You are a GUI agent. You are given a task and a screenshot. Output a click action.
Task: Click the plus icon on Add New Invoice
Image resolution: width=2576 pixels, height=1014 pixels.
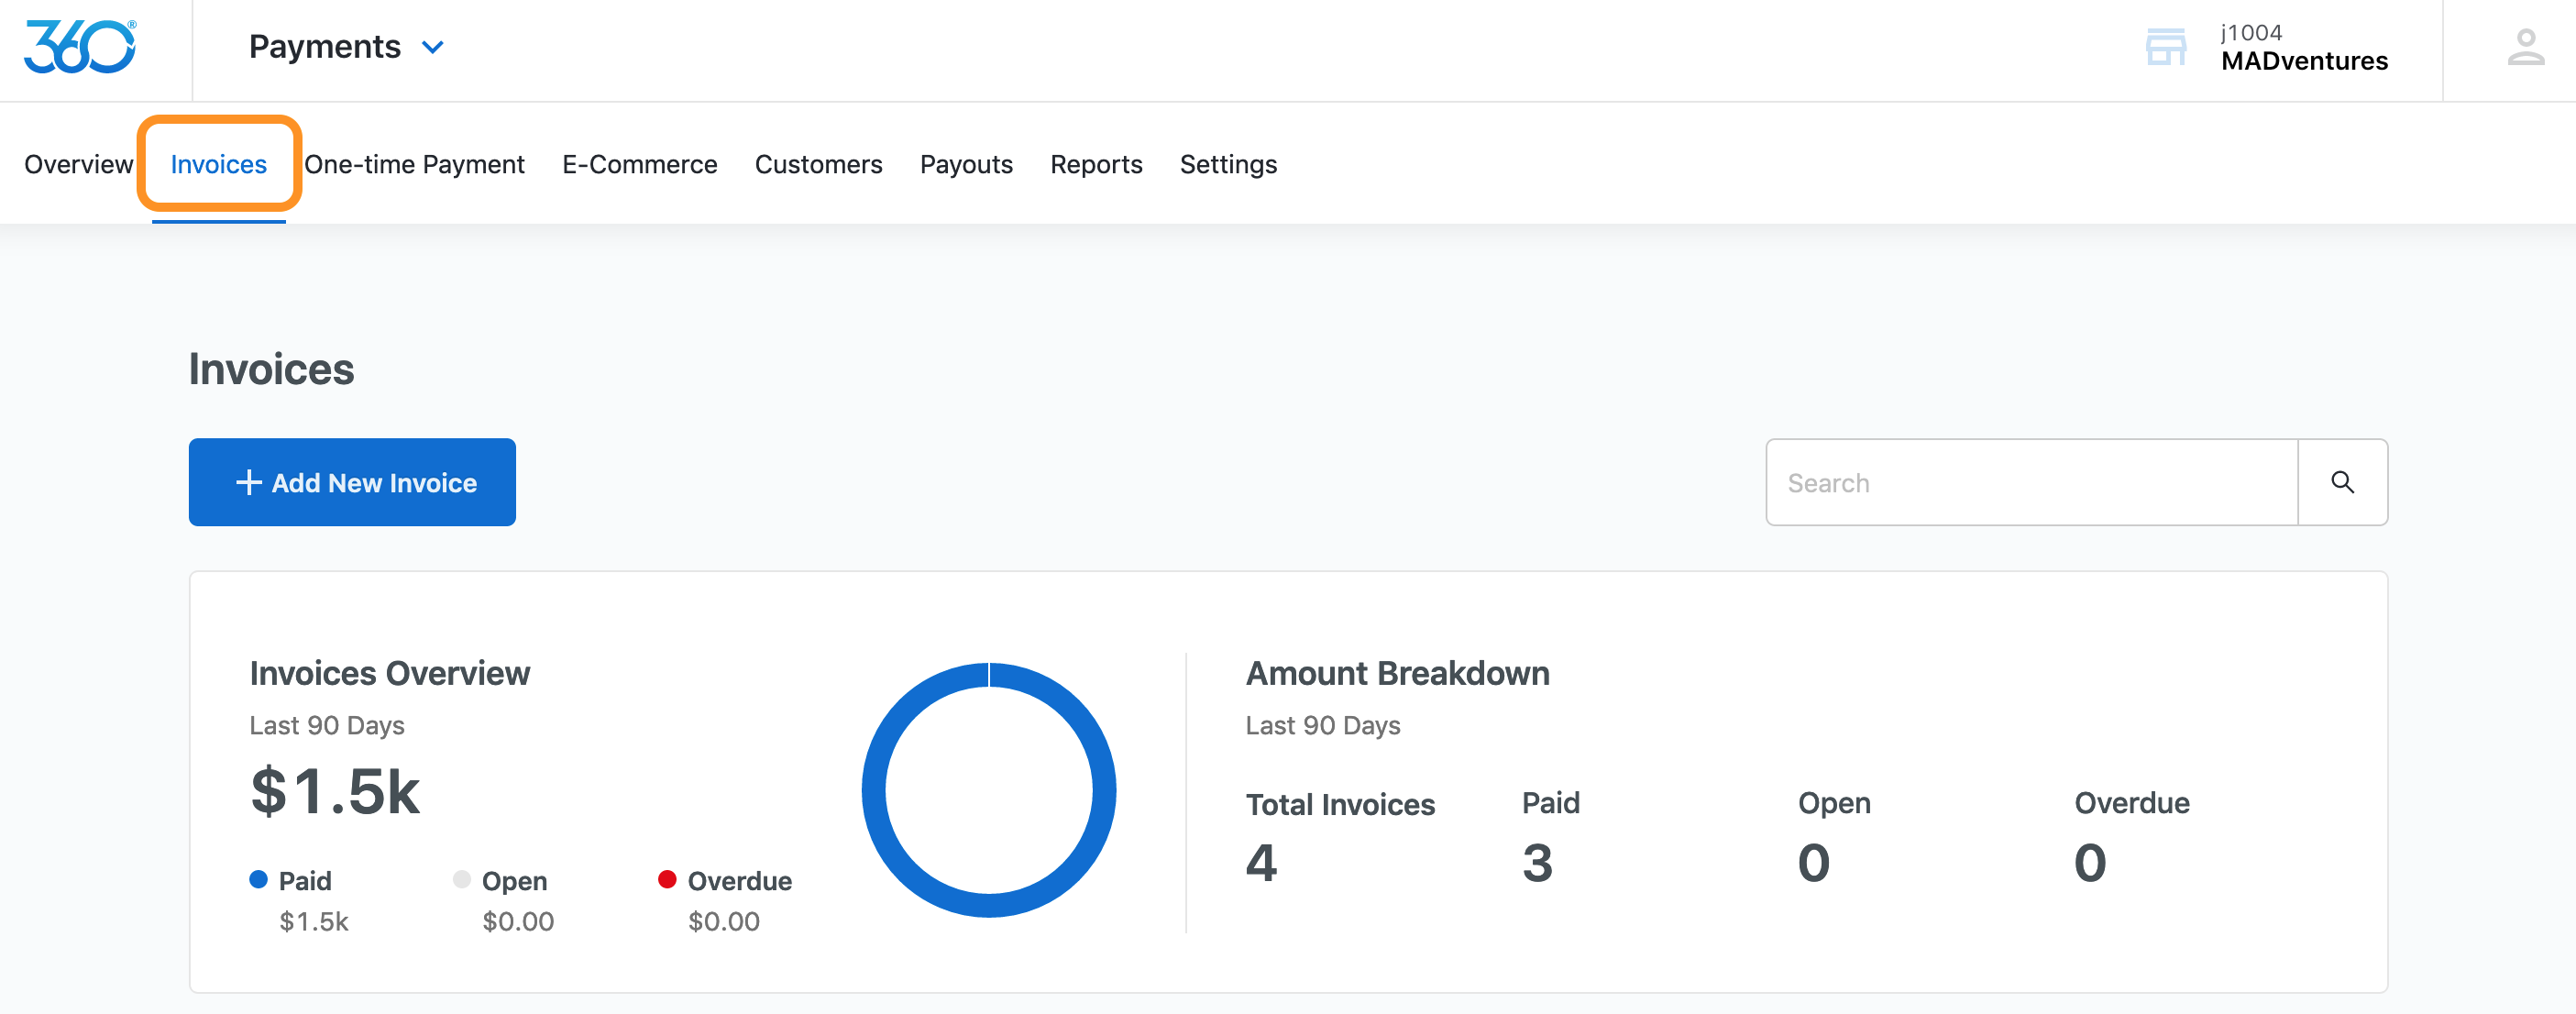[248, 482]
